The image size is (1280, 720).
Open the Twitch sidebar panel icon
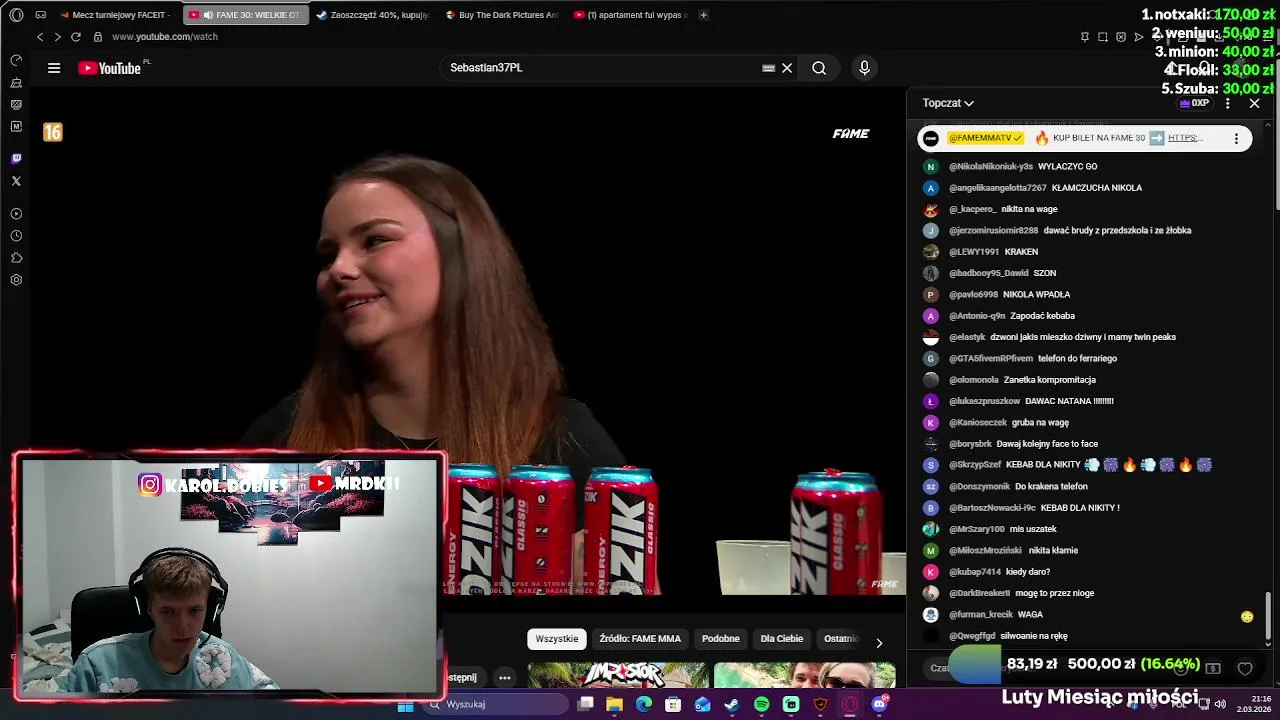(x=16, y=159)
